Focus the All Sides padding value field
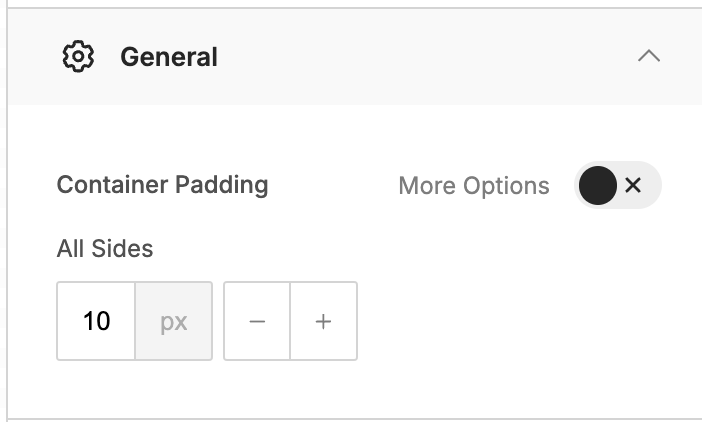Image resolution: width=702 pixels, height=422 pixels. point(96,321)
